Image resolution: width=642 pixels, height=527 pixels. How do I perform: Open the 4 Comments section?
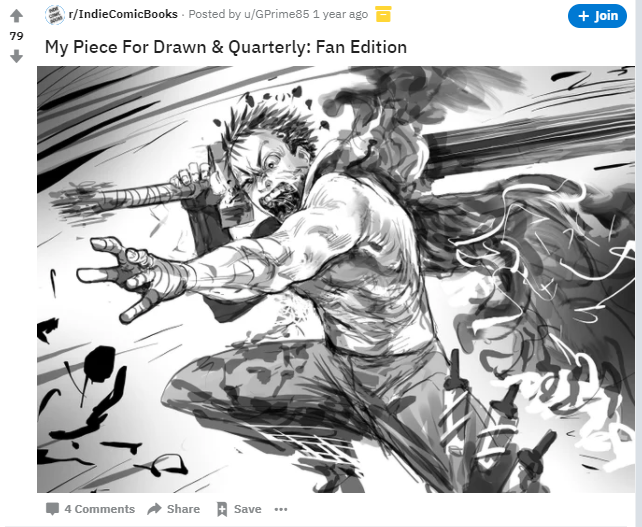[x=99, y=509]
